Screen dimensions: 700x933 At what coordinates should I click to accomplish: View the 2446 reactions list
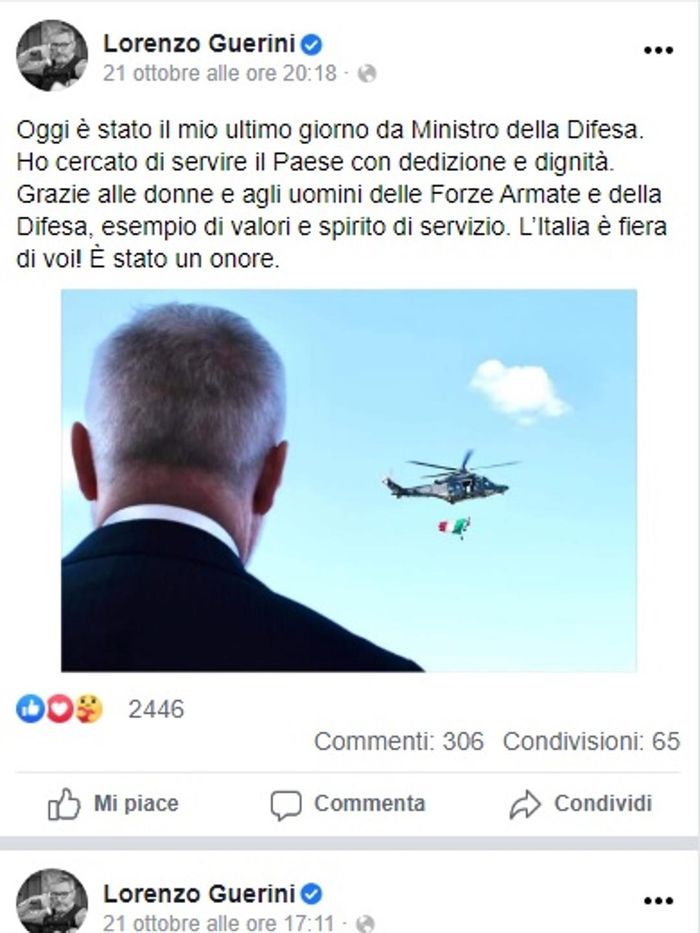tap(156, 709)
